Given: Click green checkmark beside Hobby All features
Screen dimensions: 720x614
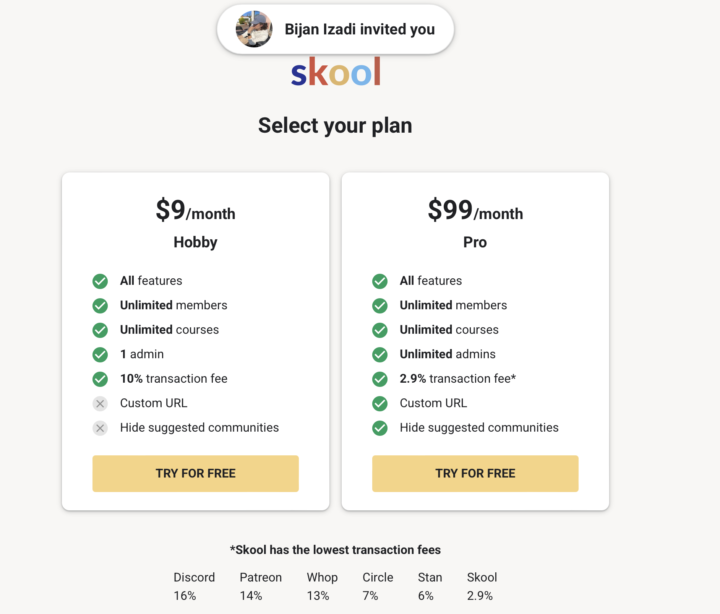Looking at the screenshot, I should click(100, 281).
